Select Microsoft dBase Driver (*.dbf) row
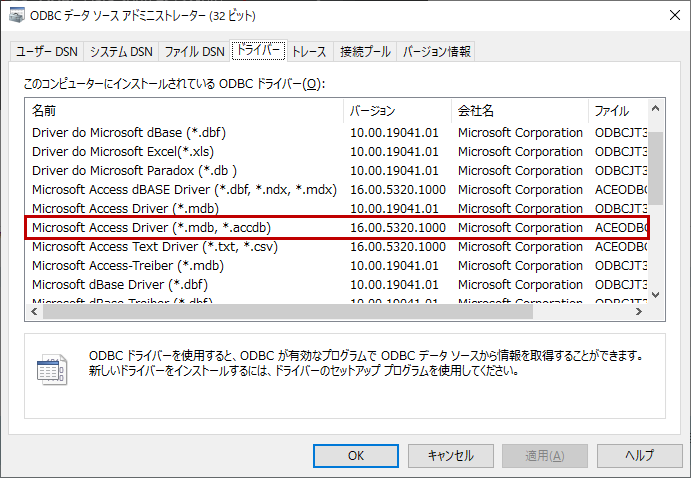 (337, 285)
